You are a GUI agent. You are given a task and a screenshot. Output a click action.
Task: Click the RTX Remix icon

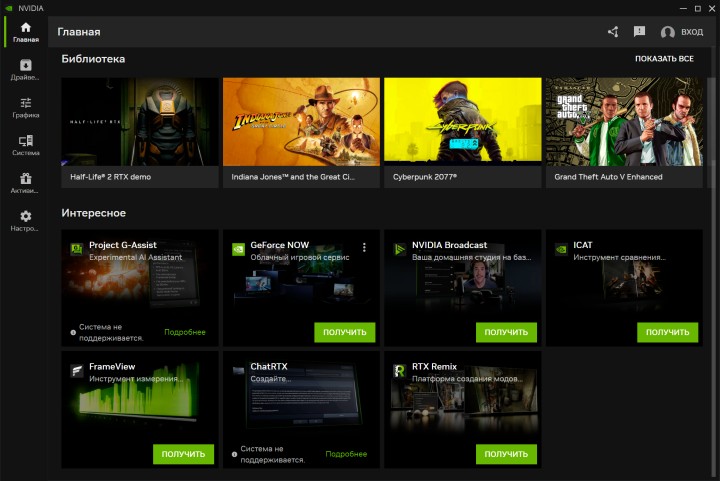[399, 370]
